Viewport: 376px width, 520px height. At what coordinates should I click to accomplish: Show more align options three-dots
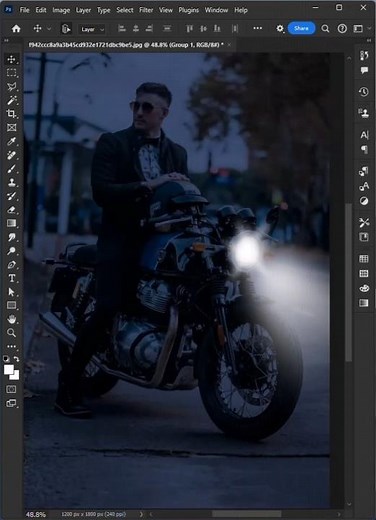tap(258, 28)
